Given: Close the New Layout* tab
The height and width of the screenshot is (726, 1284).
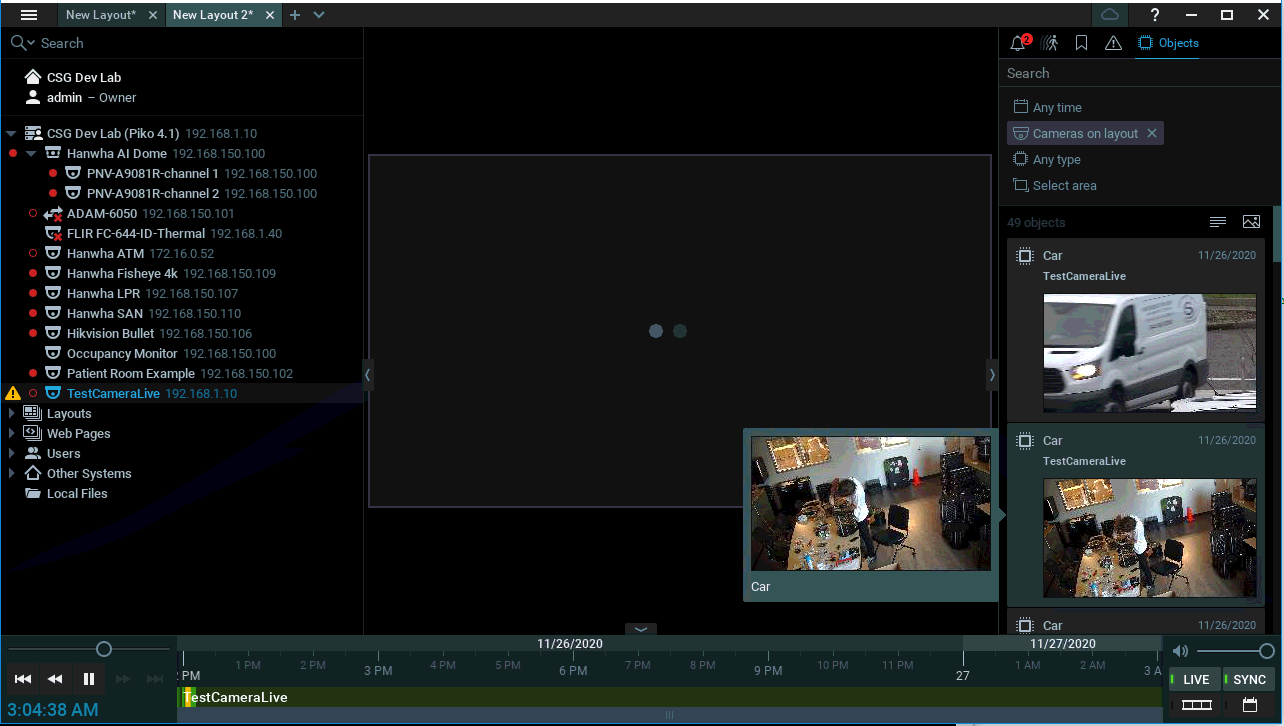Looking at the screenshot, I should (x=152, y=15).
